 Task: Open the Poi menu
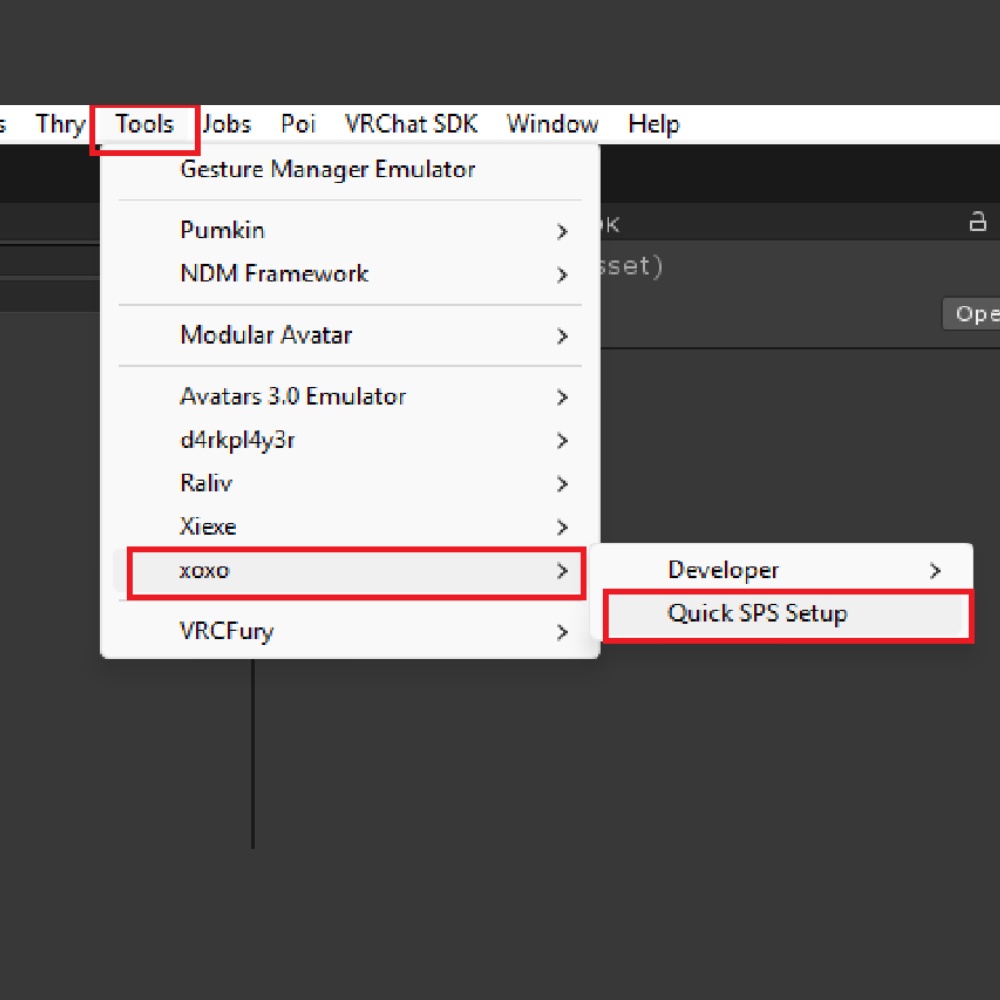coord(298,124)
